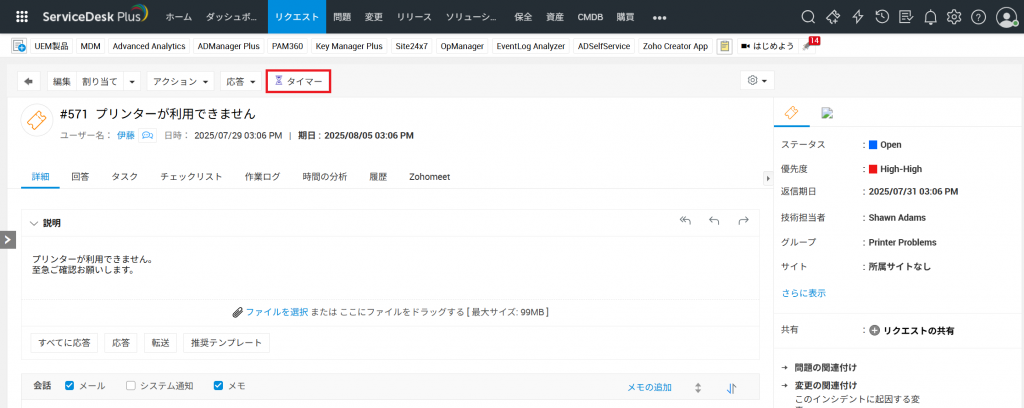Viewport: 1024px width, 408px height.
Task: Open the app grid launcher icon
Action: (x=22, y=17)
